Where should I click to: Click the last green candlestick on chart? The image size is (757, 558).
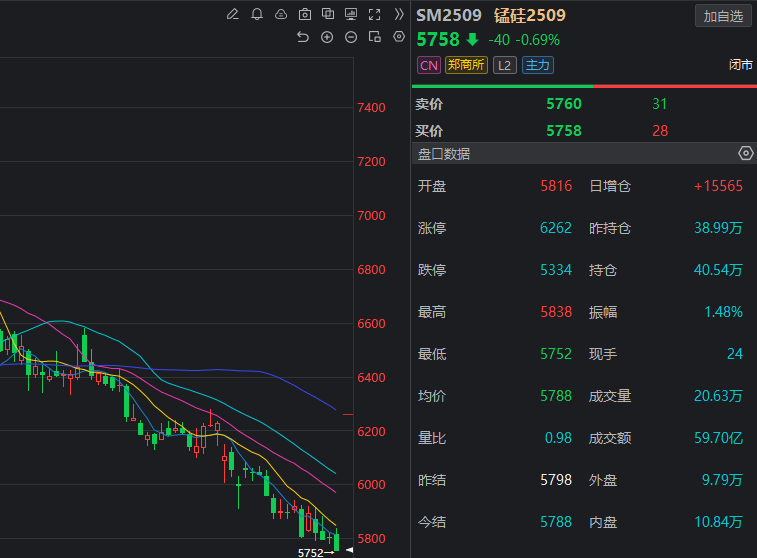[336, 541]
